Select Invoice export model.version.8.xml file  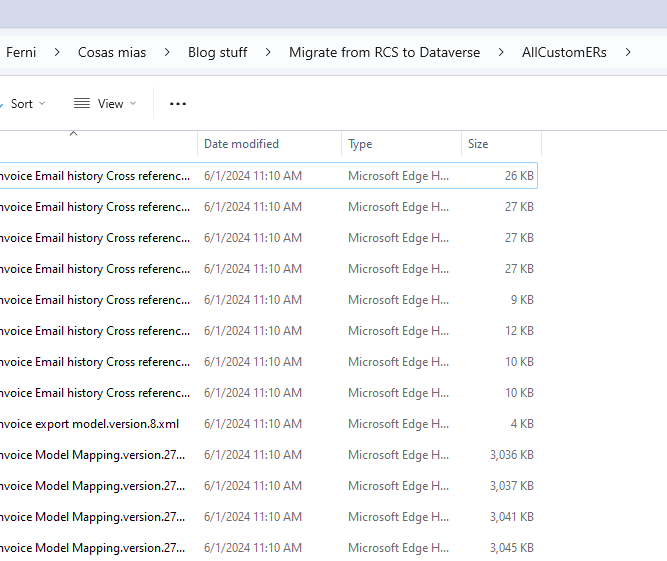click(x=90, y=424)
